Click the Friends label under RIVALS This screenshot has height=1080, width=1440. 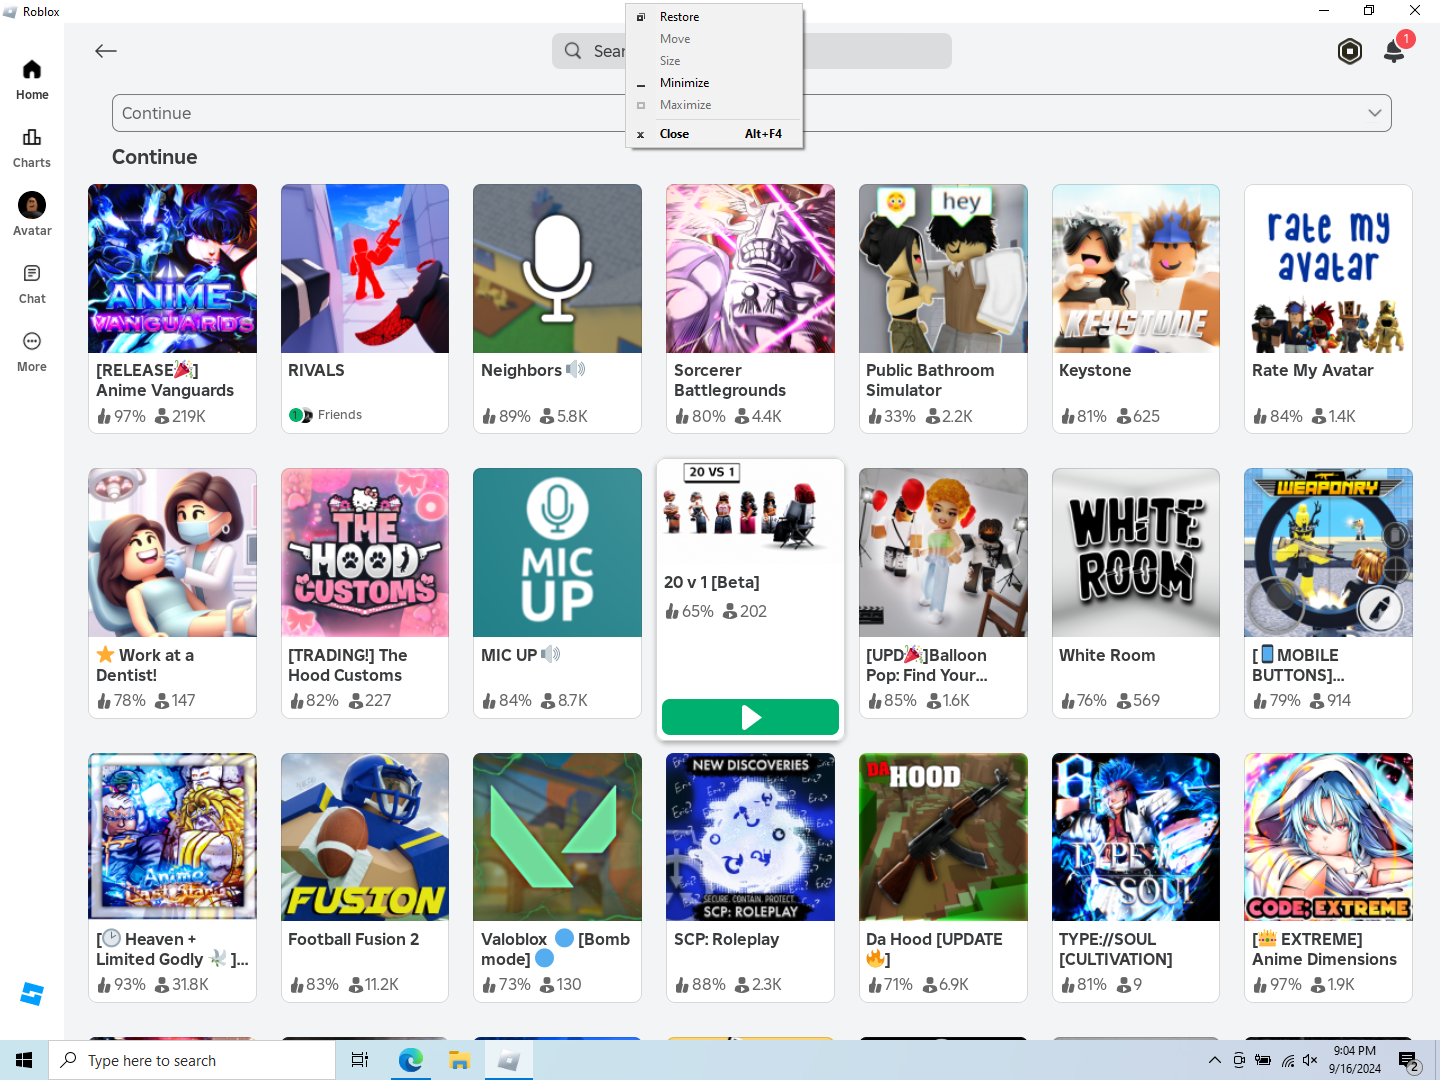click(x=340, y=415)
